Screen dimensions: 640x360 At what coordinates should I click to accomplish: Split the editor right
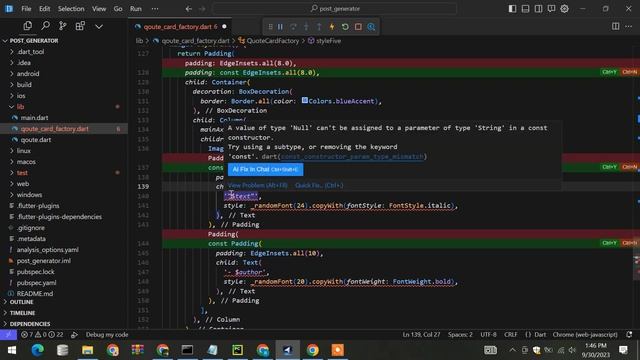[x=616, y=27]
